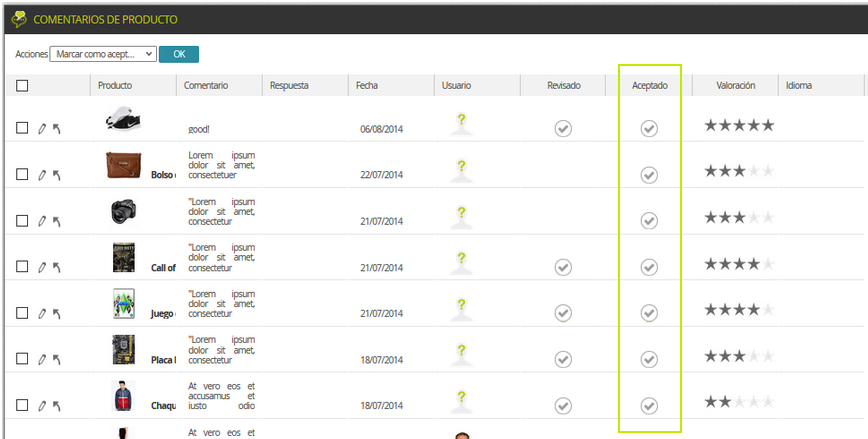Toggle the Aceptado checkmark on the Placa row
868x439 pixels.
click(649, 359)
